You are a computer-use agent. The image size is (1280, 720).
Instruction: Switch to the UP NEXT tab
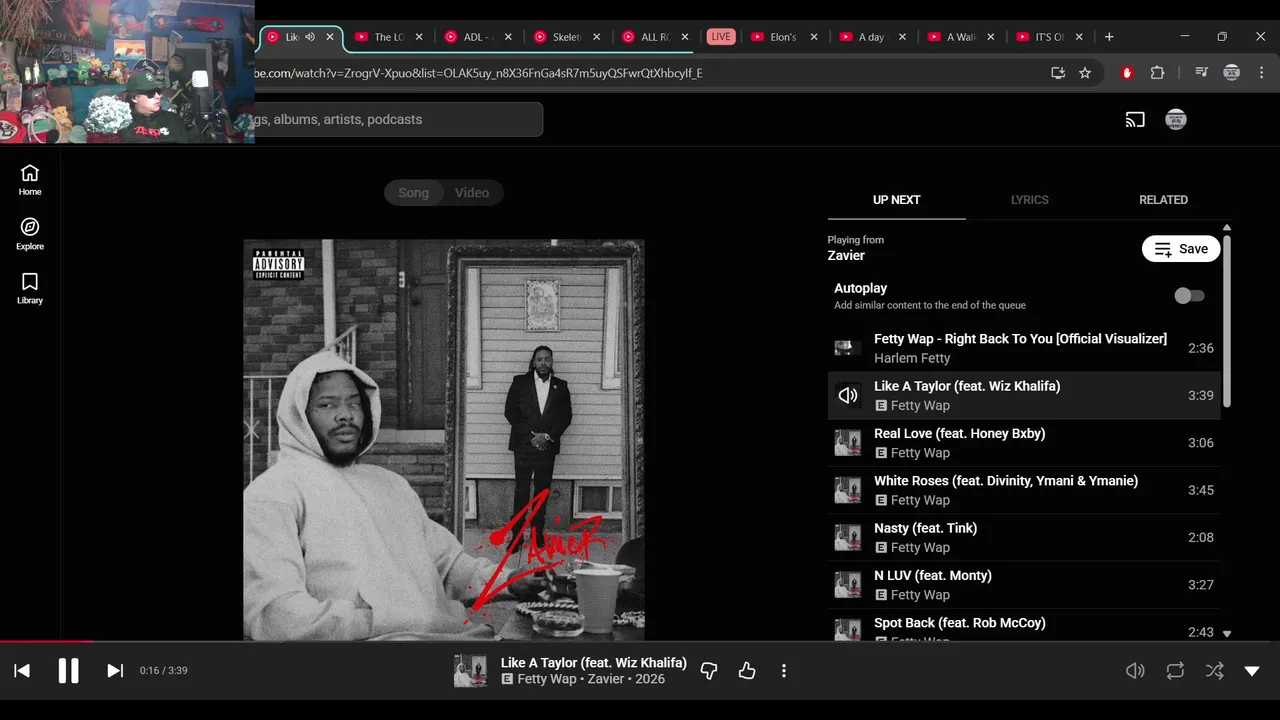(x=896, y=200)
